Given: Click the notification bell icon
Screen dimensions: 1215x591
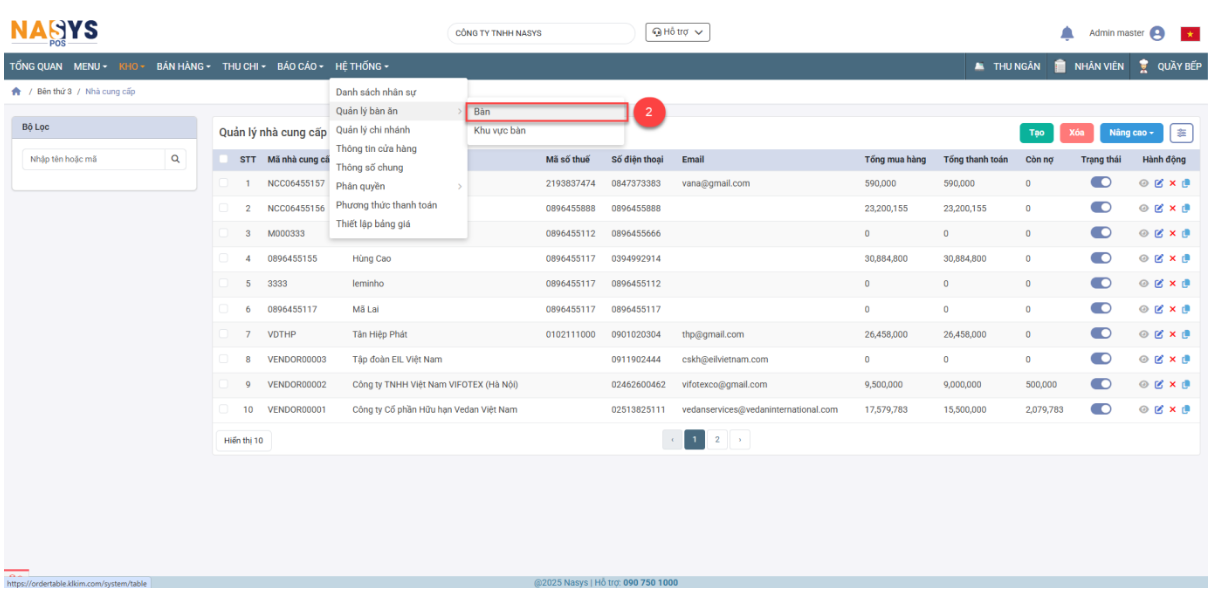Looking at the screenshot, I should point(1067,33).
